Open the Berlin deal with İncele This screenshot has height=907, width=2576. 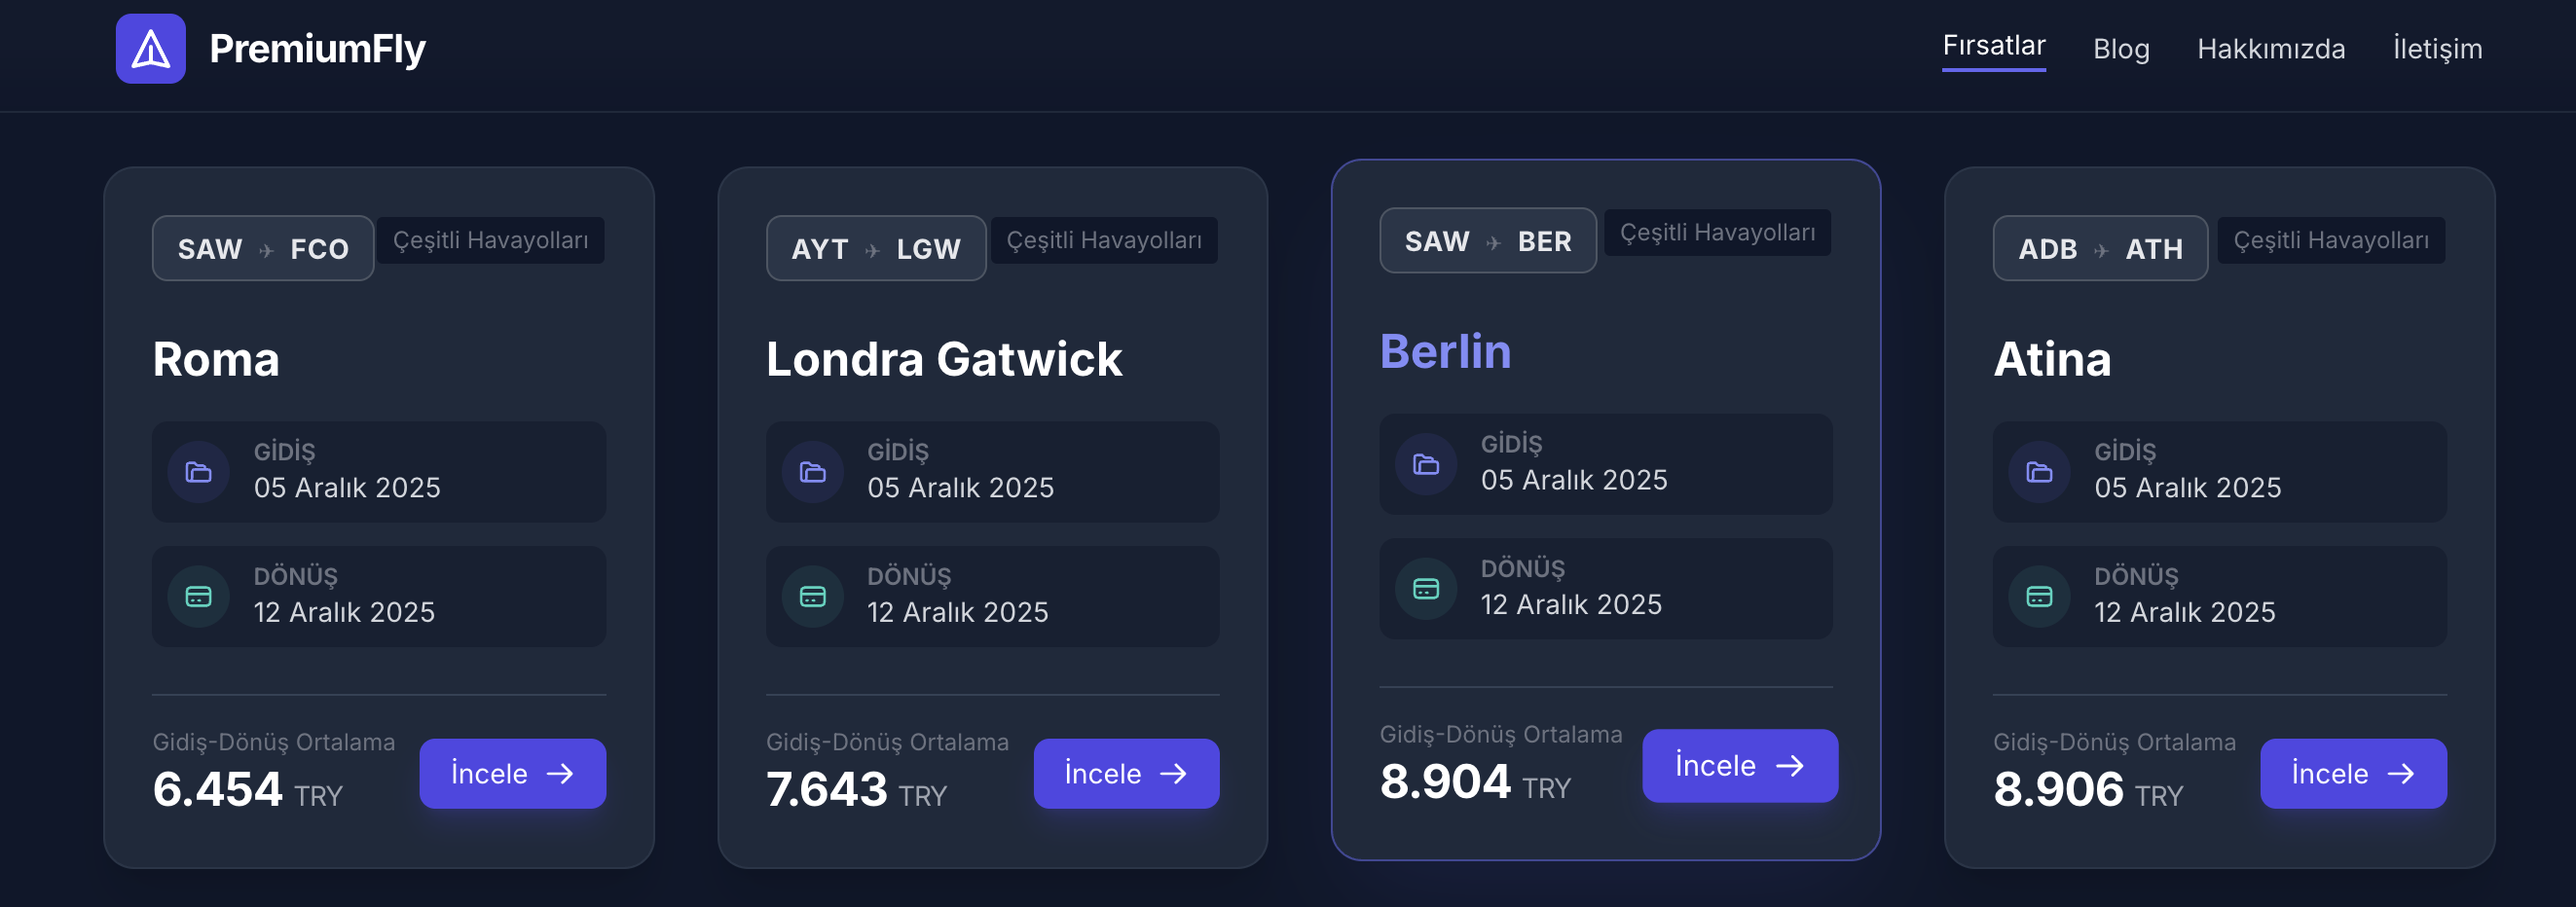click(x=1740, y=765)
